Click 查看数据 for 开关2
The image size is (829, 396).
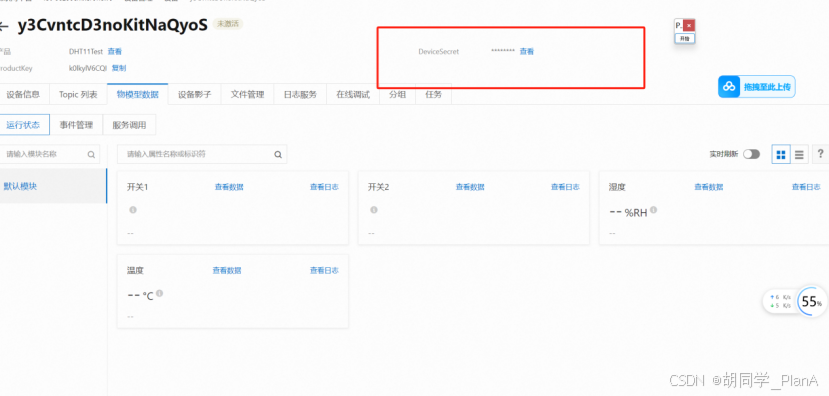click(x=470, y=187)
